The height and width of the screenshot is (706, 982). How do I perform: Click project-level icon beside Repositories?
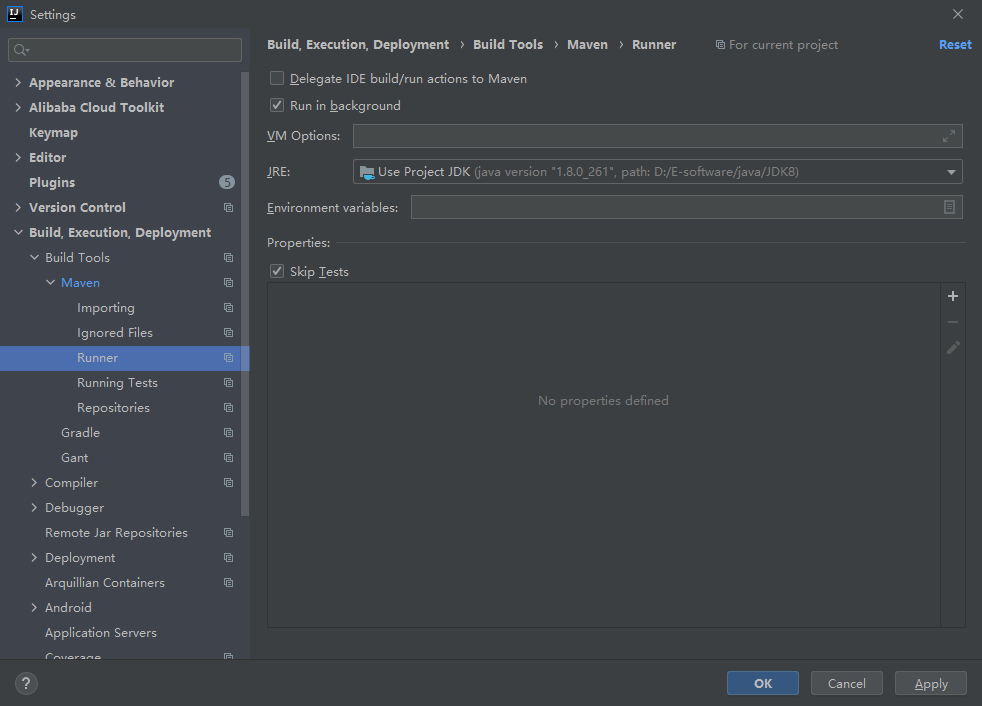(x=229, y=408)
